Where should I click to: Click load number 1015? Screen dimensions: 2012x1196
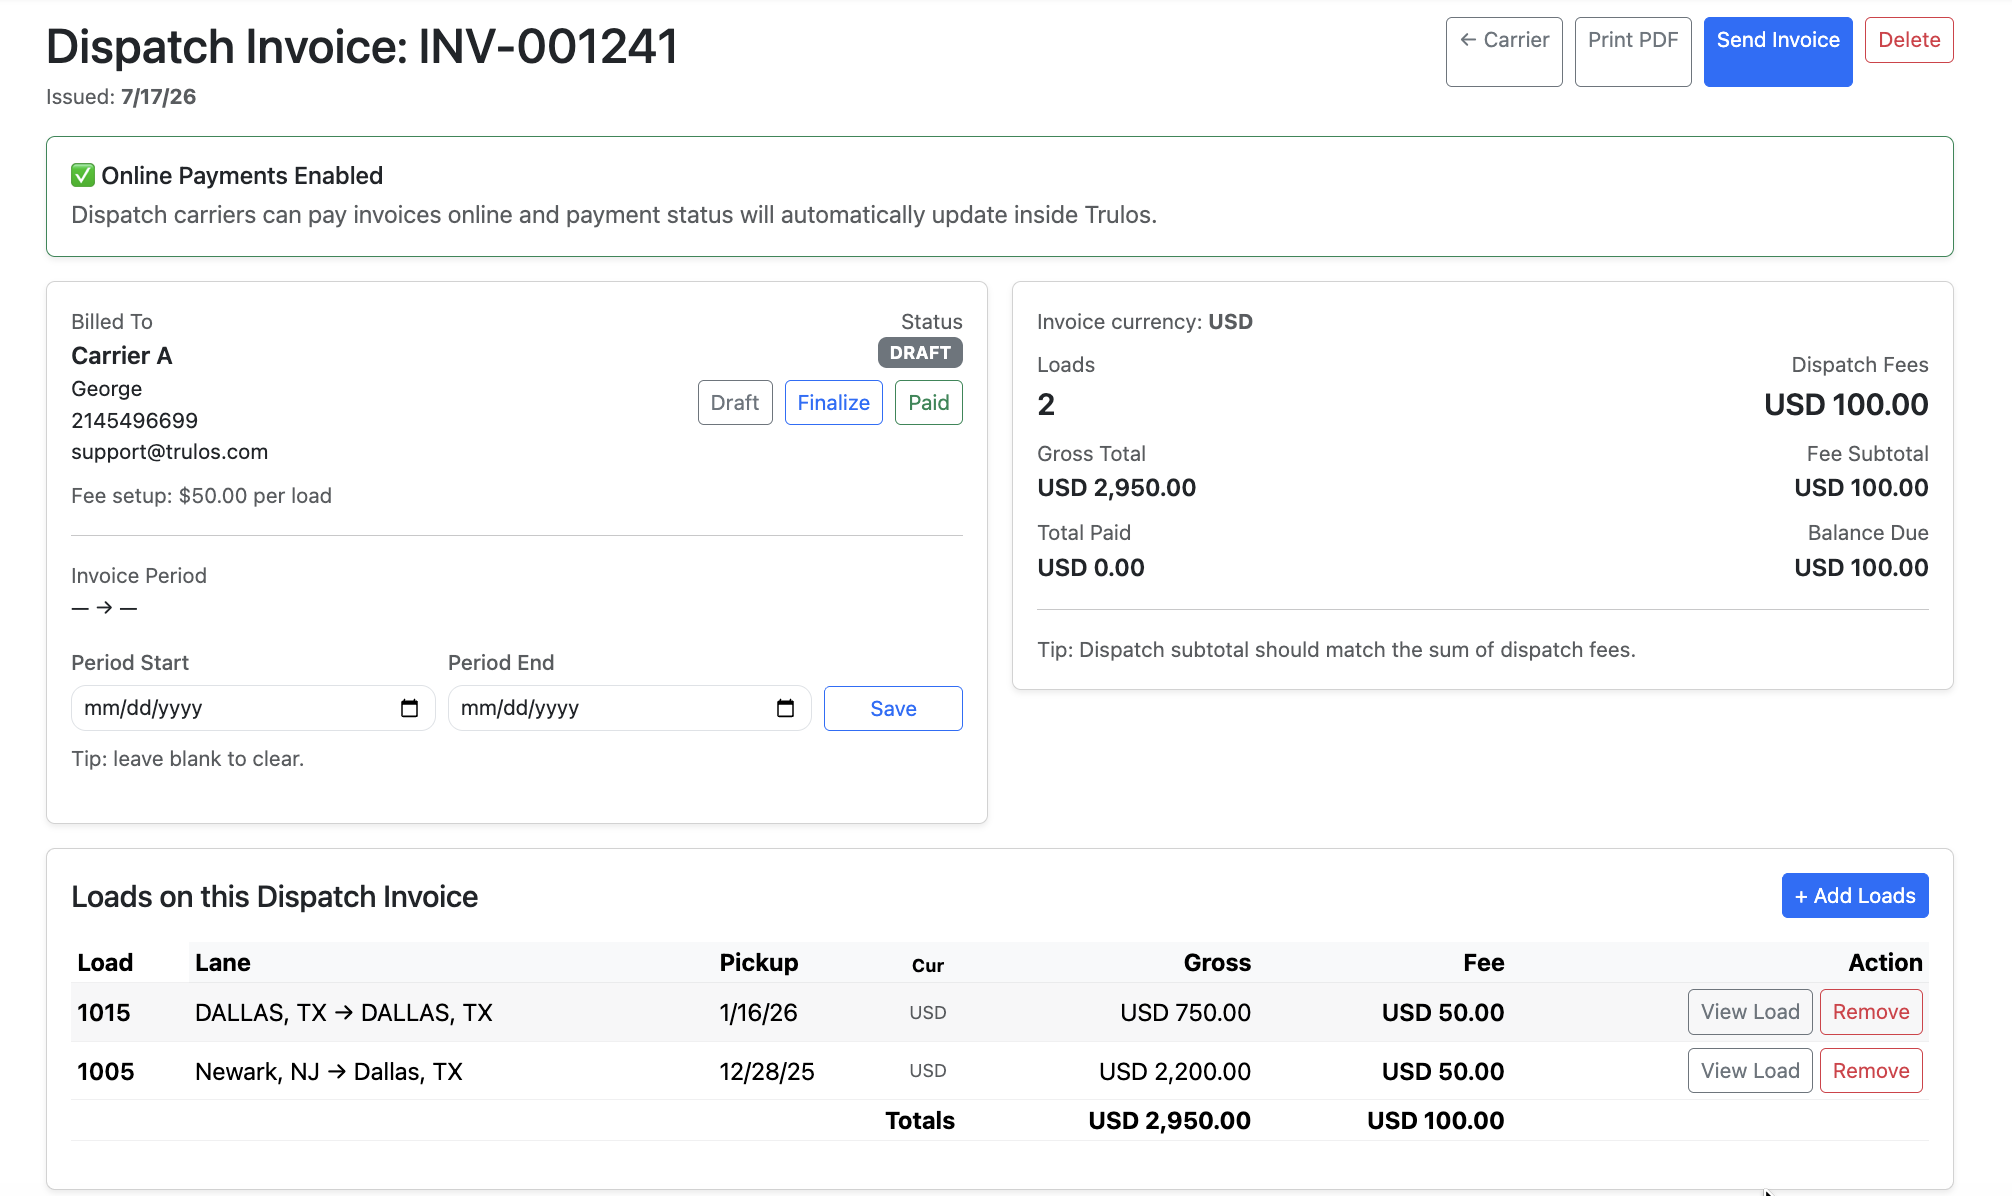tap(104, 1013)
